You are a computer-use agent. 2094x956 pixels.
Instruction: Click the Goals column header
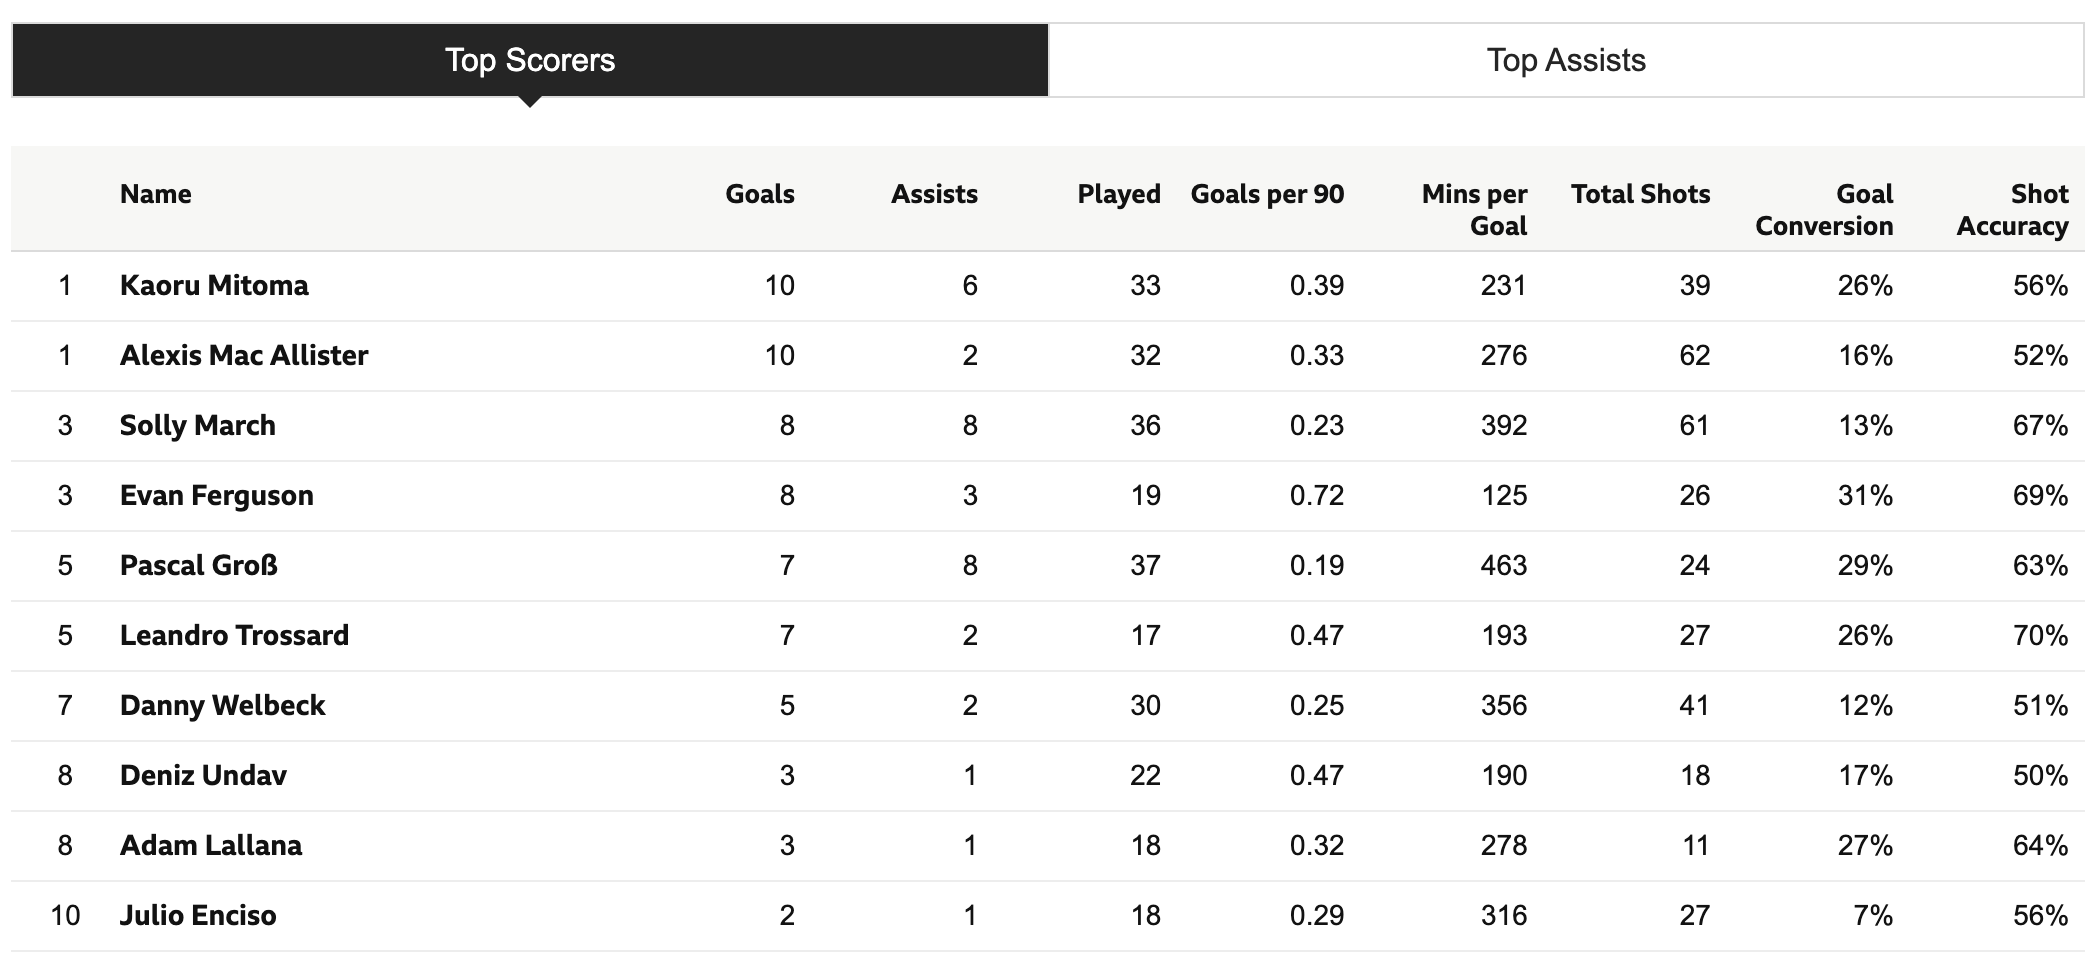tap(760, 194)
